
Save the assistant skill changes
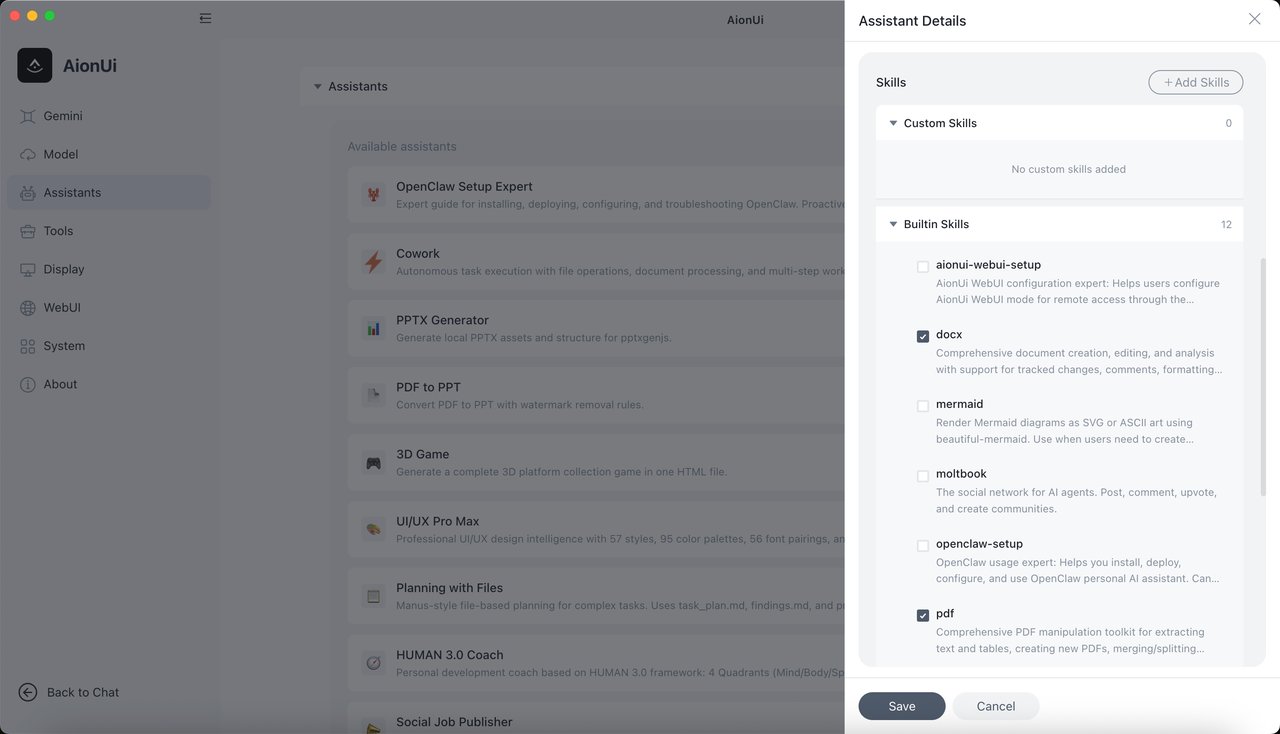(901, 705)
